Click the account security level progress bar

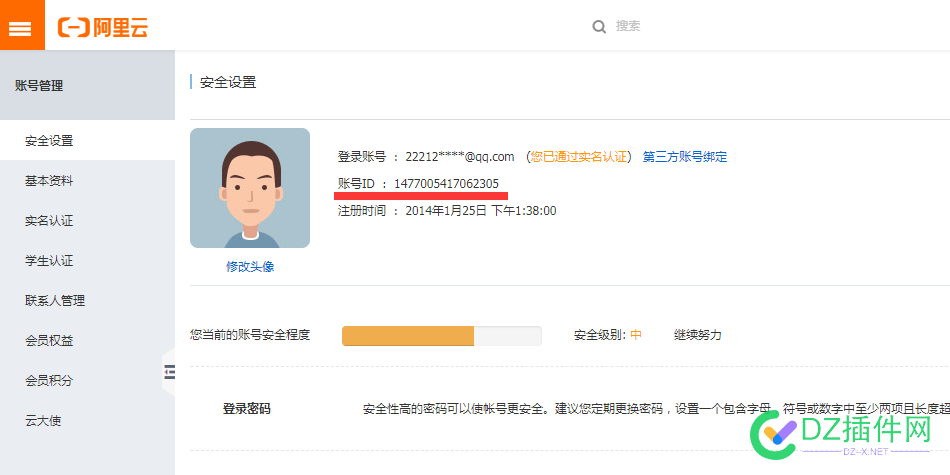[442, 336]
